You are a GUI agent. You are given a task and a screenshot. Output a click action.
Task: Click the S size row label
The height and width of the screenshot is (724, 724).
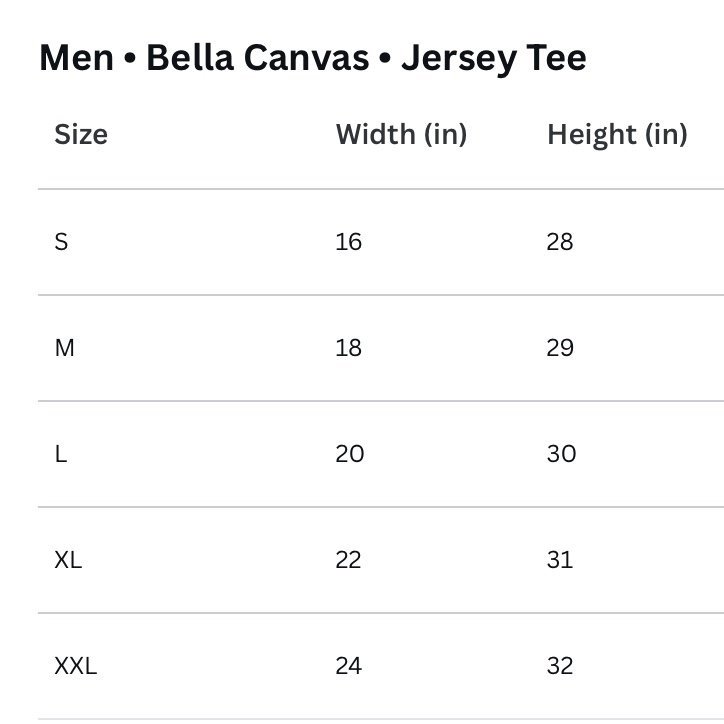click(x=61, y=241)
